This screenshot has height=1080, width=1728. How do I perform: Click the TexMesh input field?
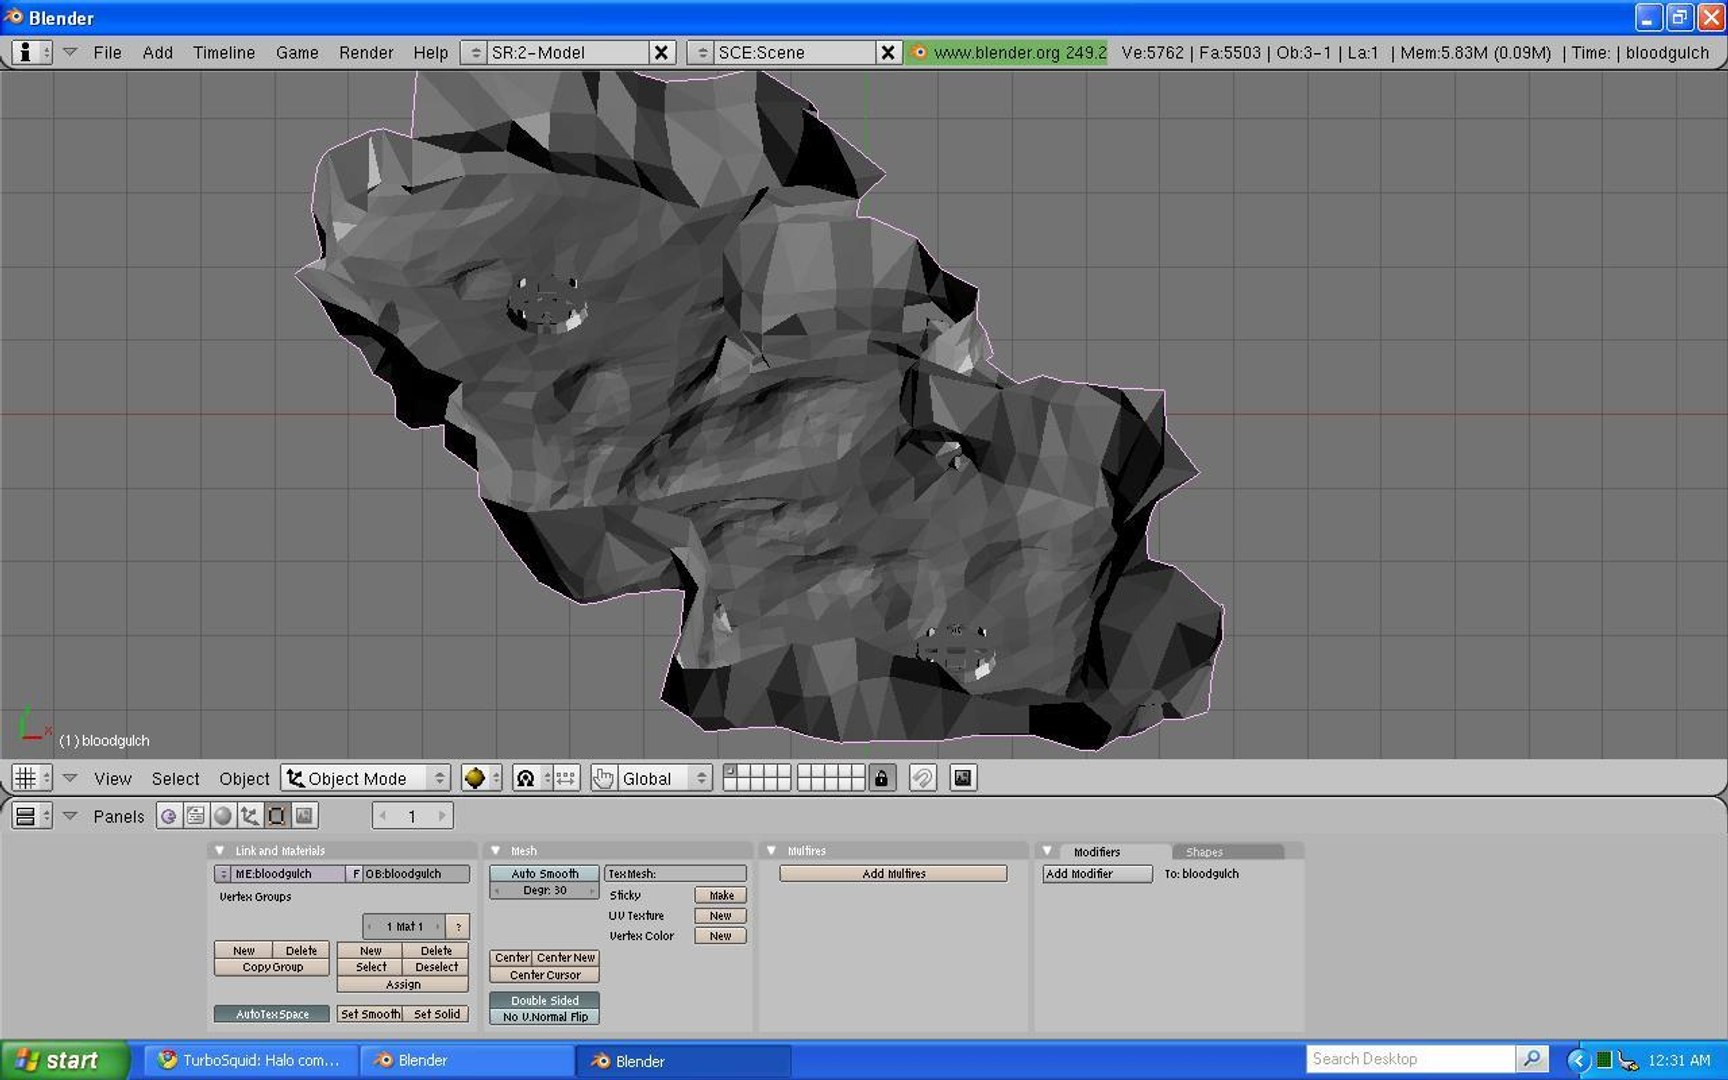click(x=676, y=873)
